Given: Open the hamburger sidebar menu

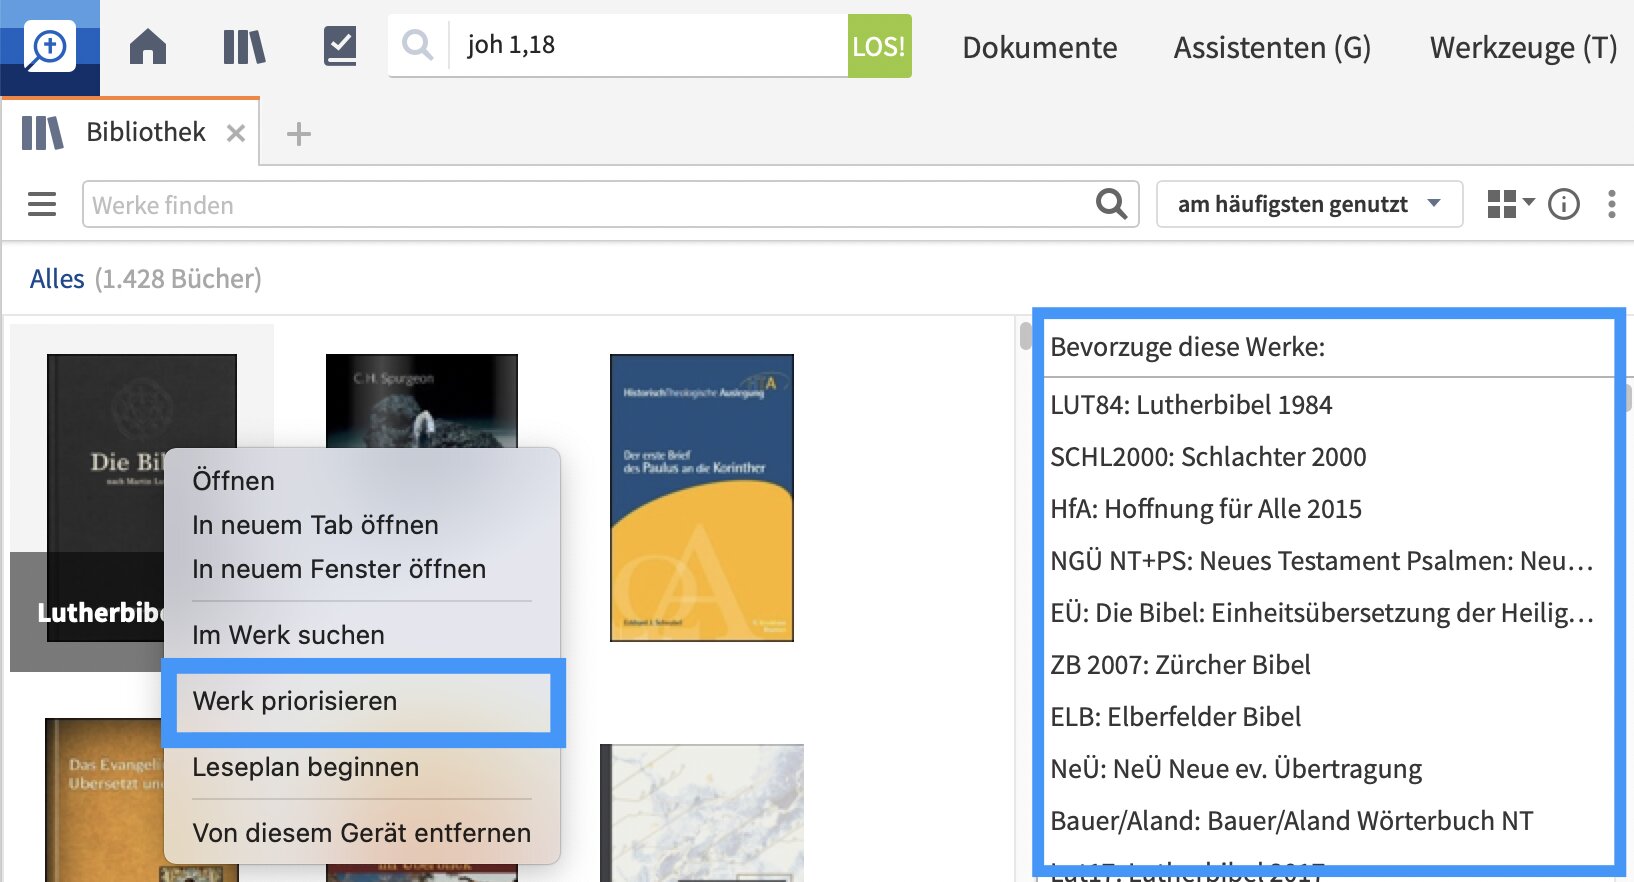Looking at the screenshot, I should click(x=42, y=204).
